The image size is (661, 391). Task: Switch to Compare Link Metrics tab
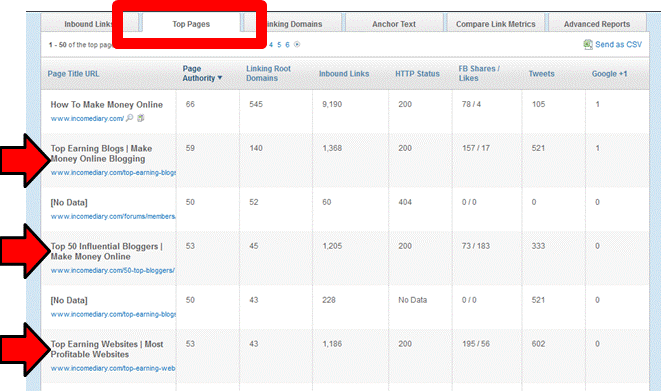[x=495, y=24]
